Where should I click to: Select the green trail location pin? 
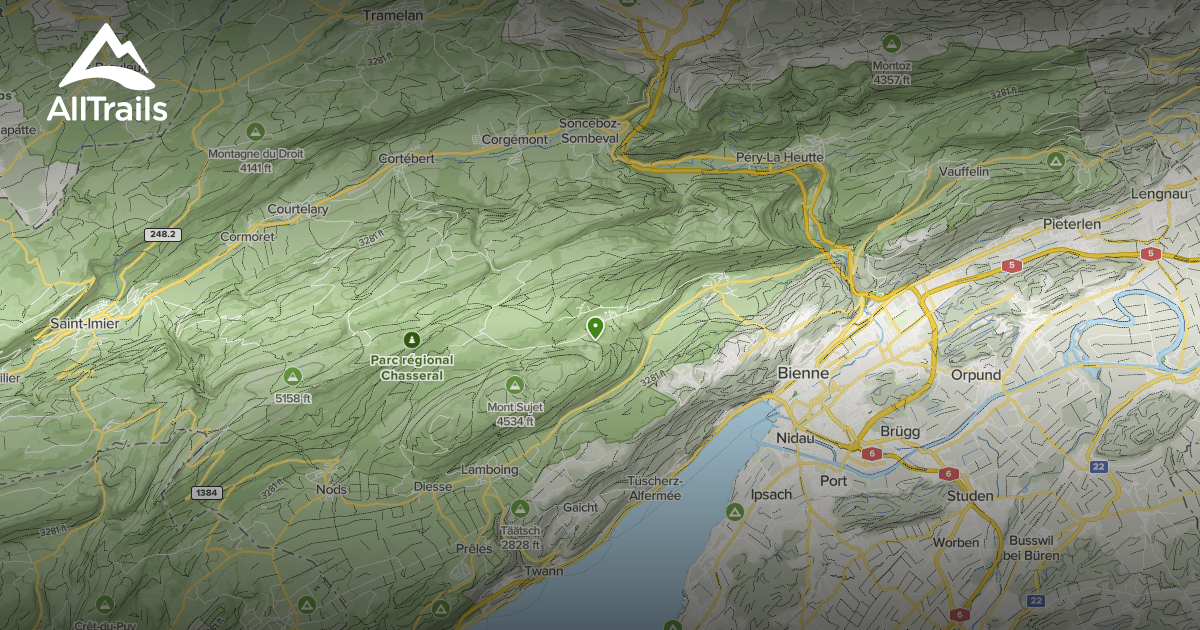pyautogui.click(x=595, y=328)
